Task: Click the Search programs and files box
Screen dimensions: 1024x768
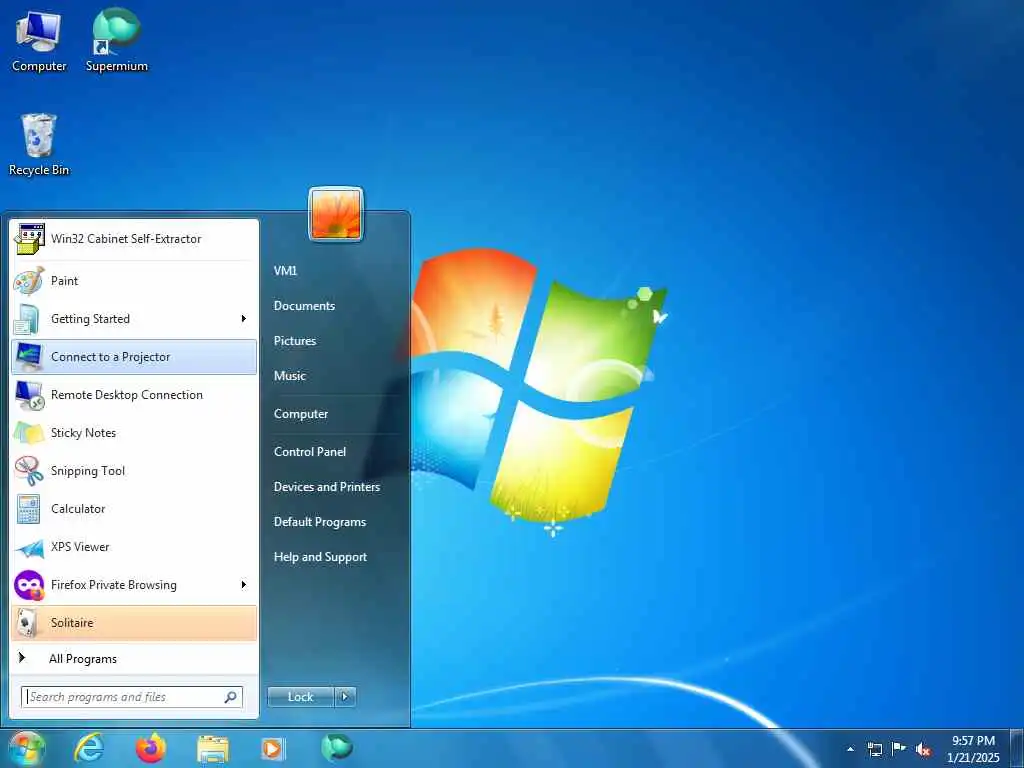Action: [x=132, y=697]
